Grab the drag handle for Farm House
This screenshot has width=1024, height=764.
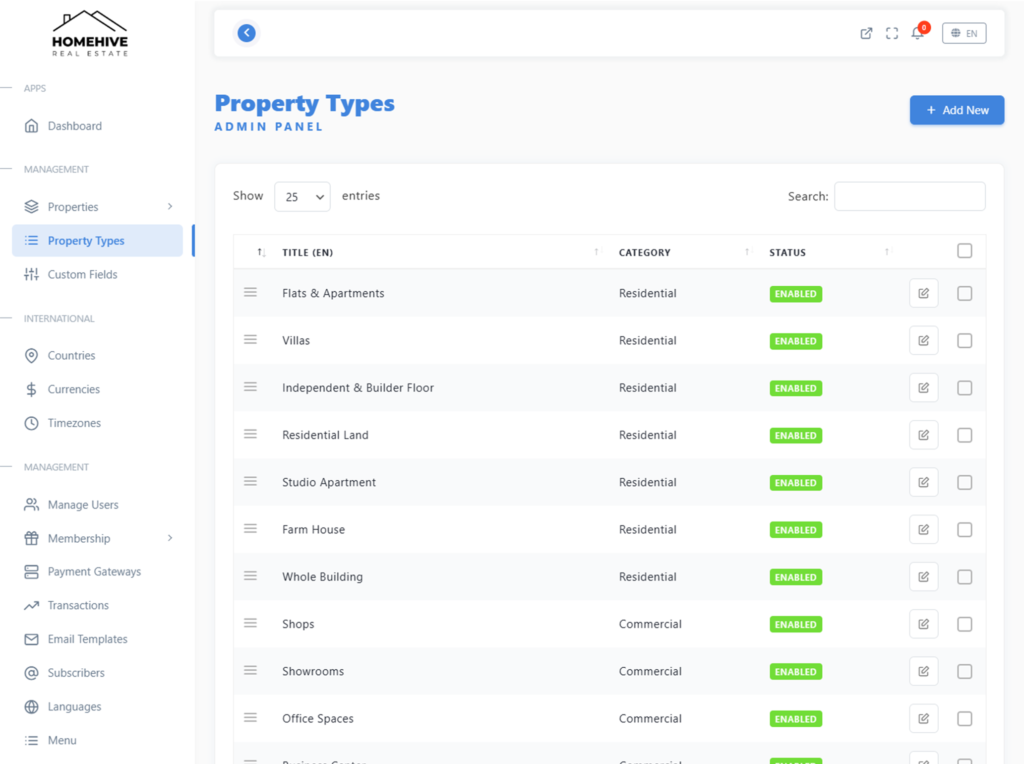251,529
